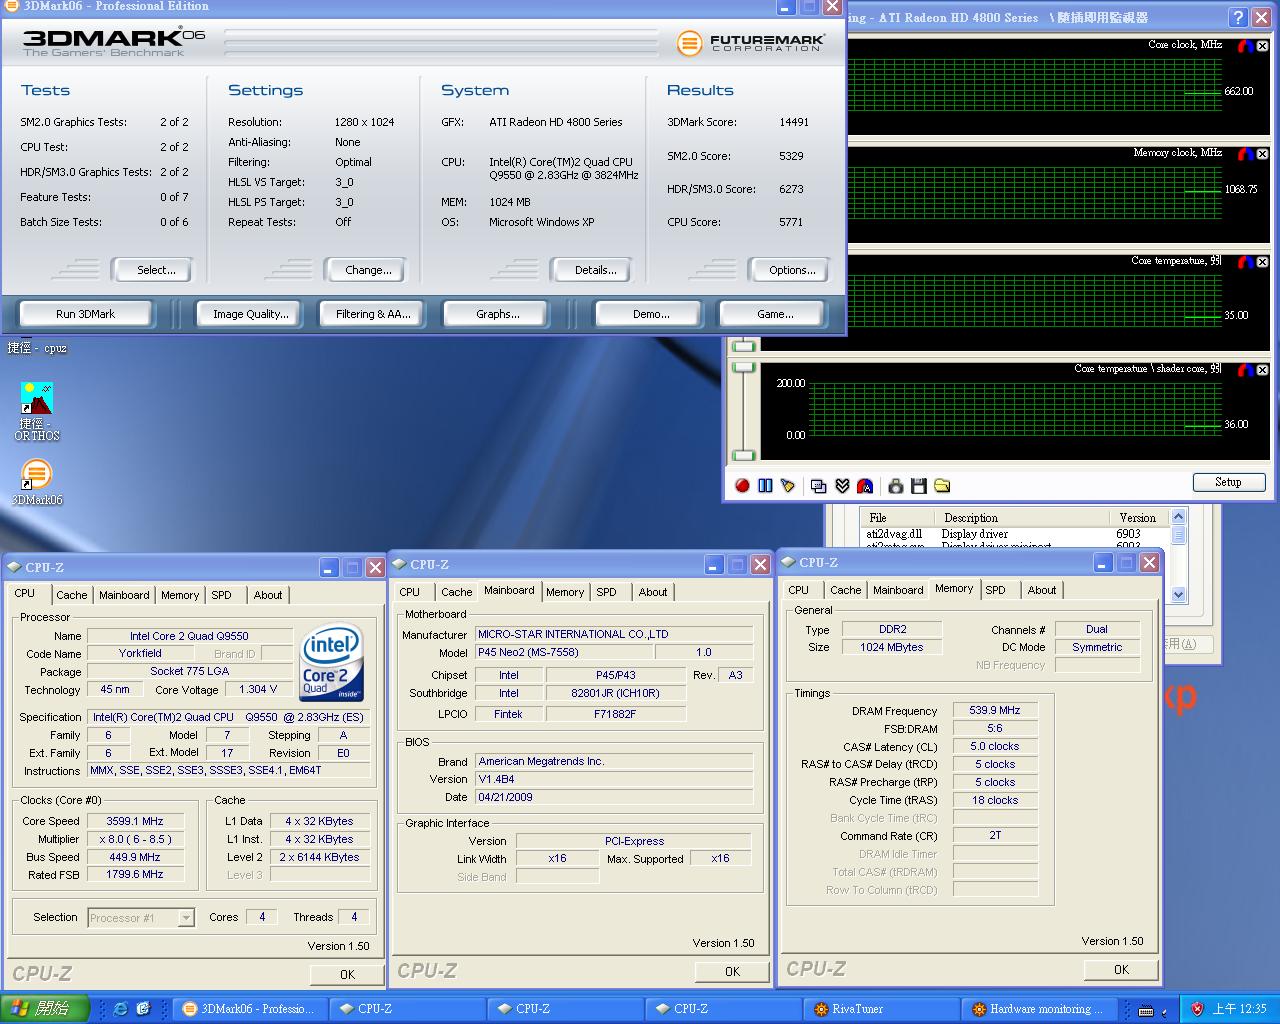Close the Memory clock graph
Viewport: 1280px width, 1024px height.
click(1263, 154)
